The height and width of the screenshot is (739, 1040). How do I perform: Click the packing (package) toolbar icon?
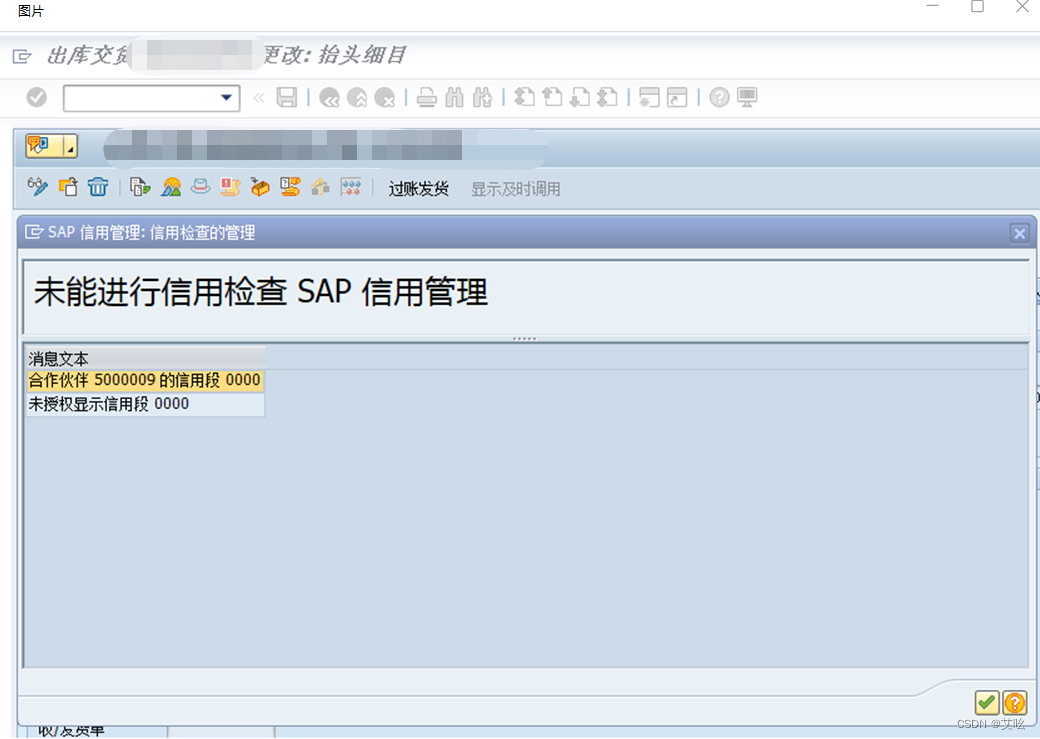click(260, 187)
